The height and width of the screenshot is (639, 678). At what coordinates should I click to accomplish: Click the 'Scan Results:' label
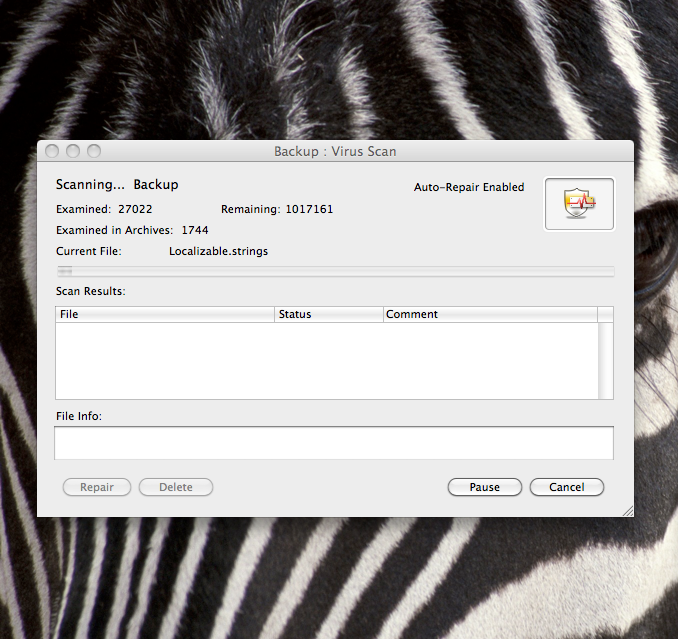pyautogui.click(x=91, y=291)
